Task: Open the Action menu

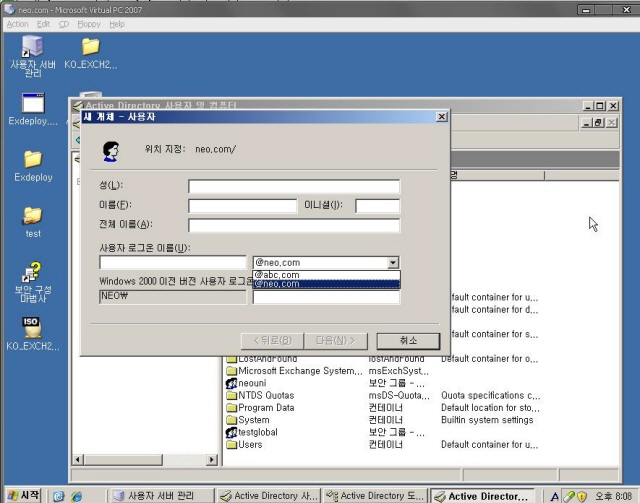Action: click(18, 24)
